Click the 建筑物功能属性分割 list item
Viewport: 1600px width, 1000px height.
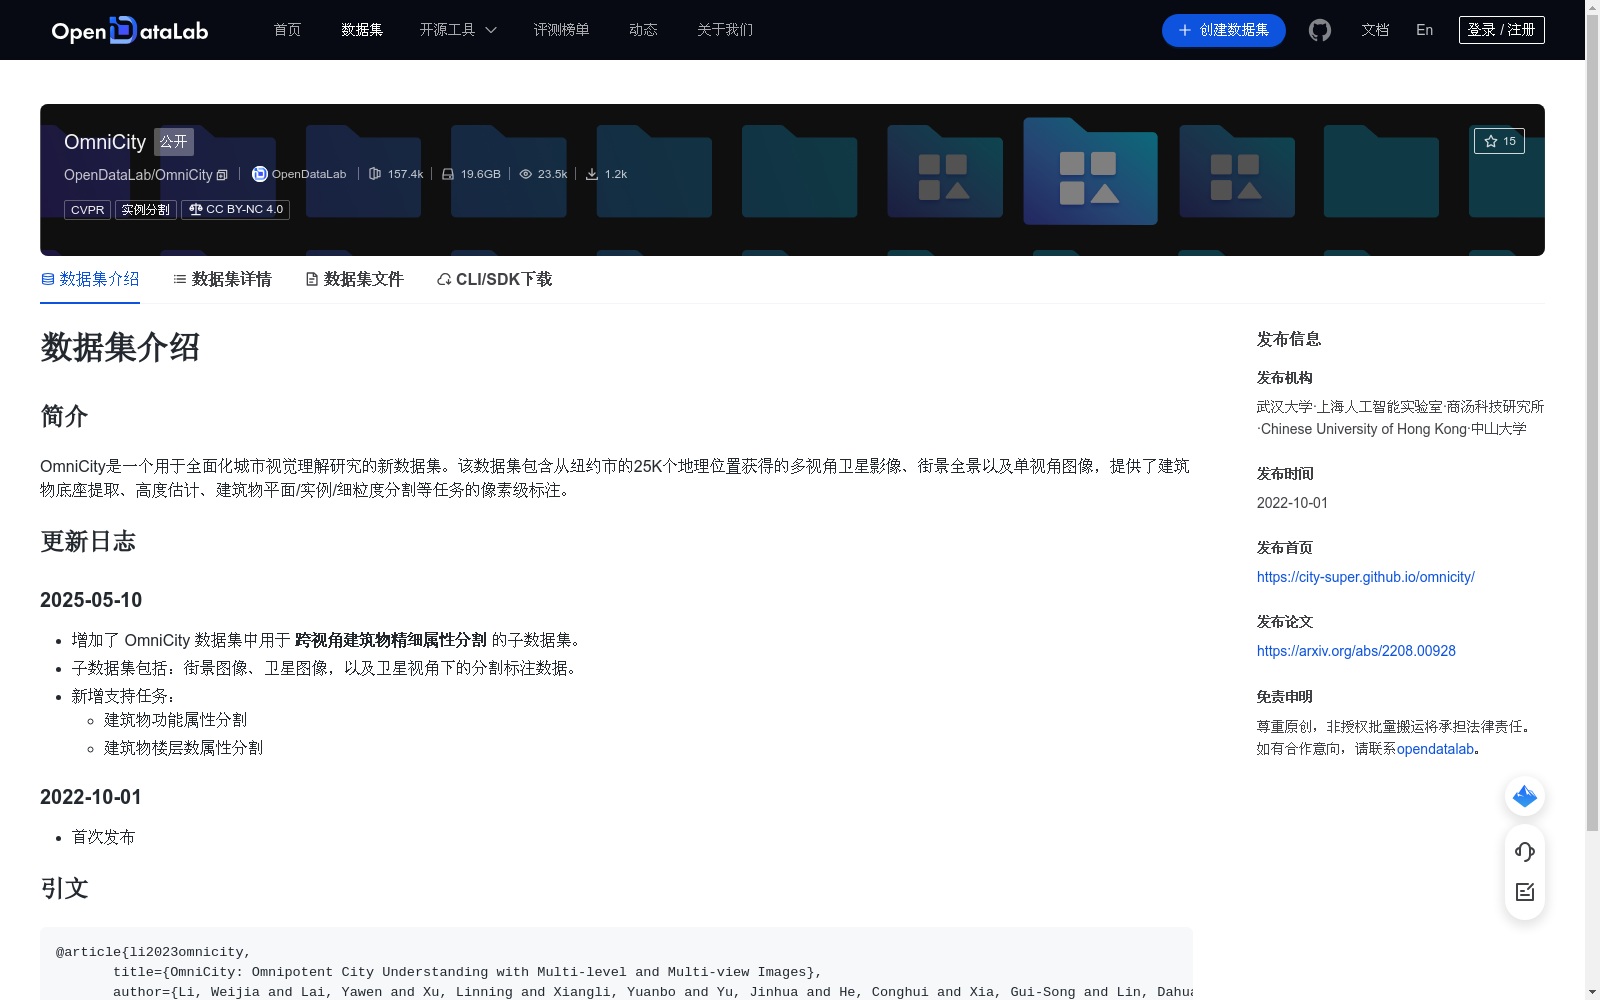point(175,720)
